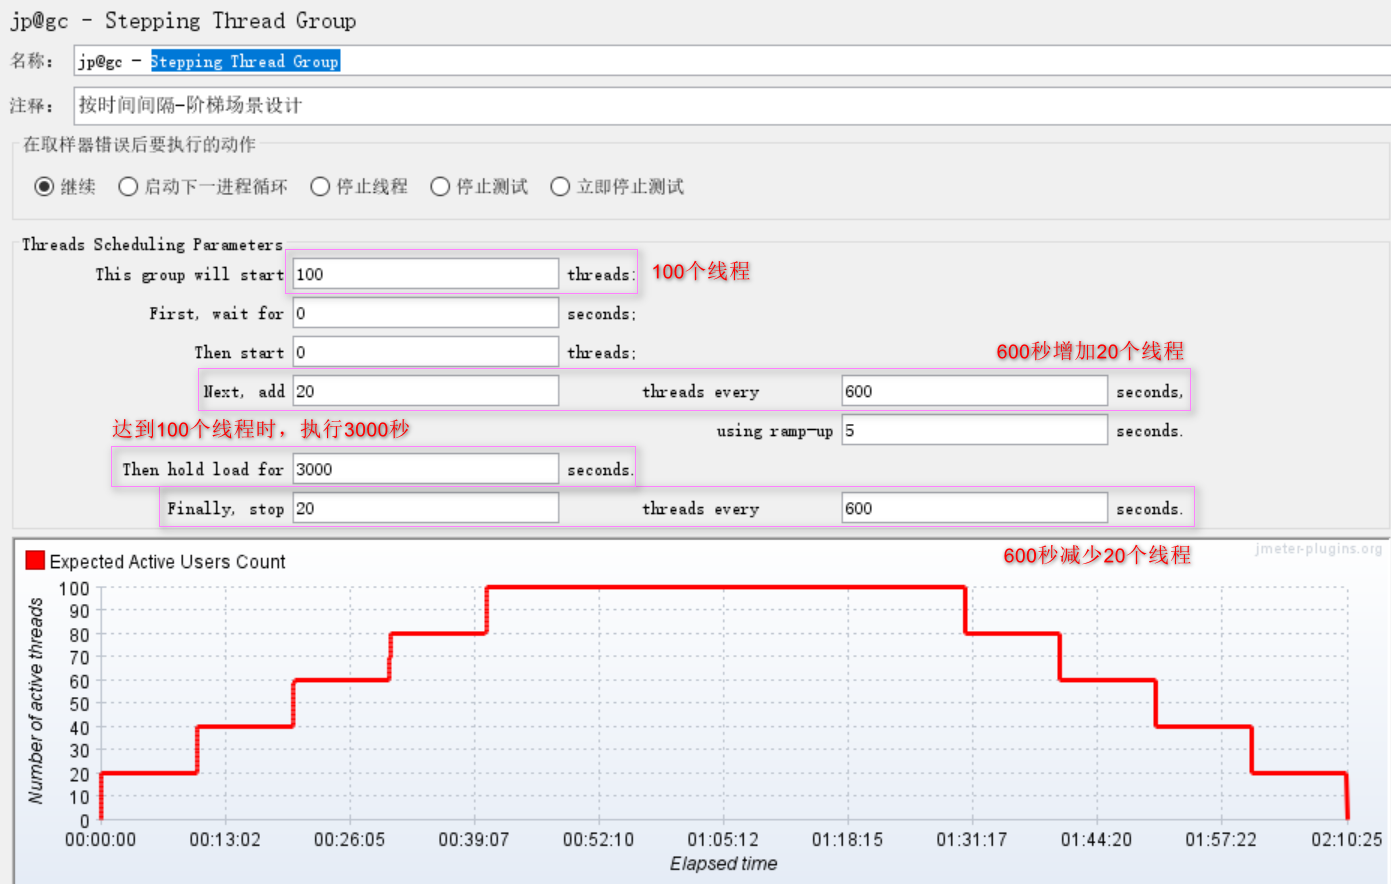Viewport: 1391px width, 884px height.
Task: Click the "jp@gc - Stepping Thread Group" panel heading
Action: [183, 21]
